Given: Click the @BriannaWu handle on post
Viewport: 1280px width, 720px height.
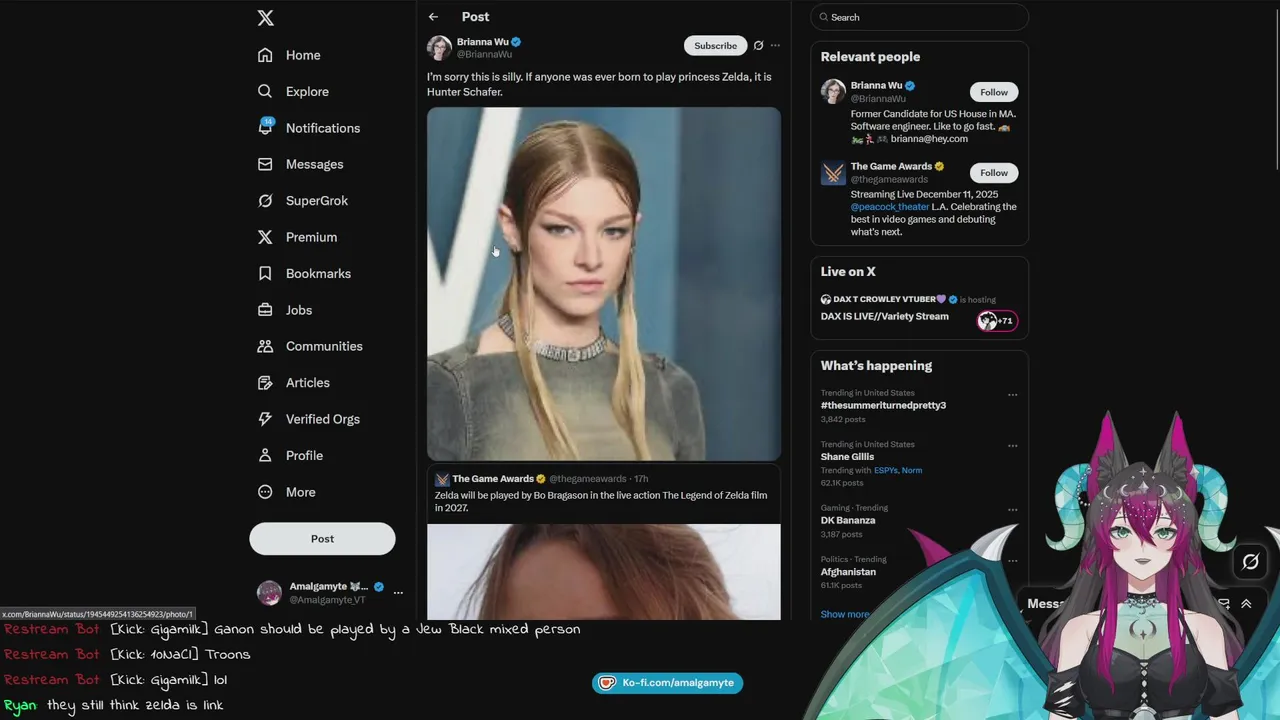Looking at the screenshot, I should (x=484, y=54).
